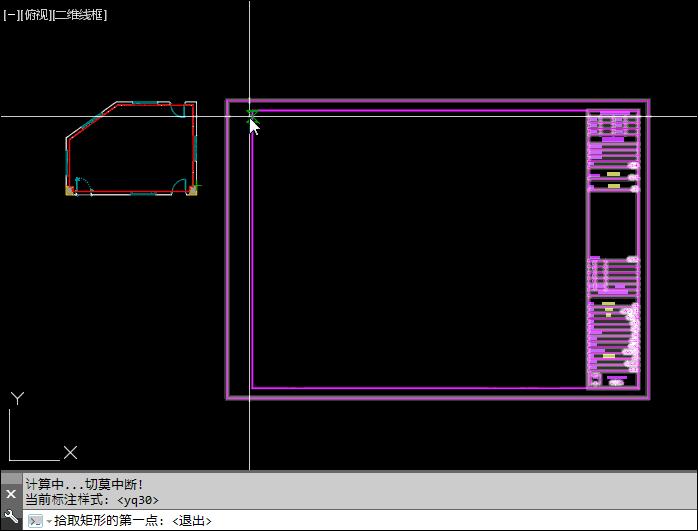
Task: Click the magenta title block column
Action: pos(613,249)
